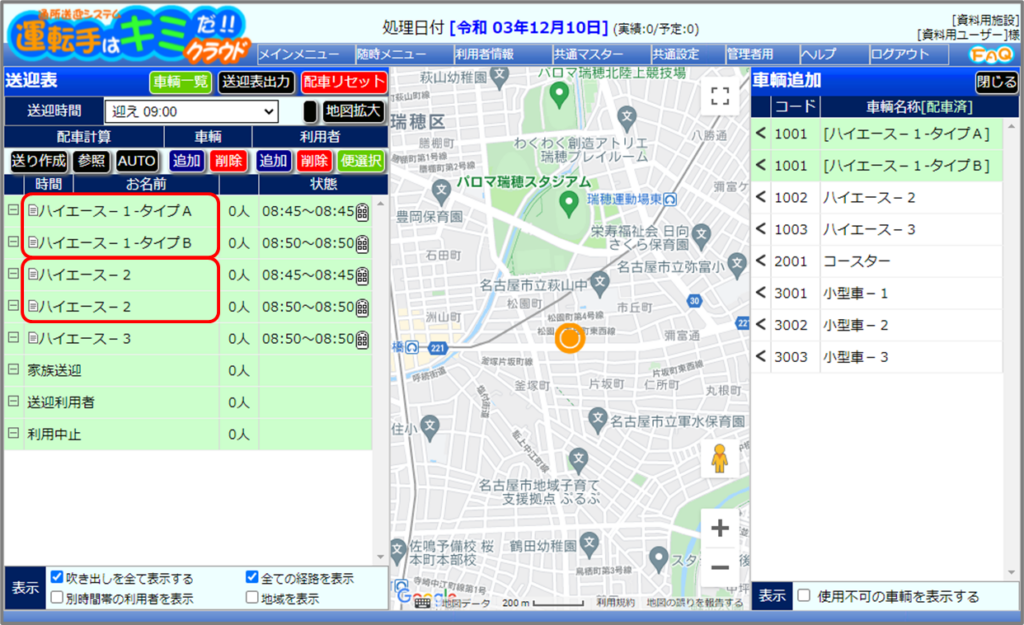
Task: Add コースター using its left arrow
Action: pyautogui.click(x=760, y=261)
